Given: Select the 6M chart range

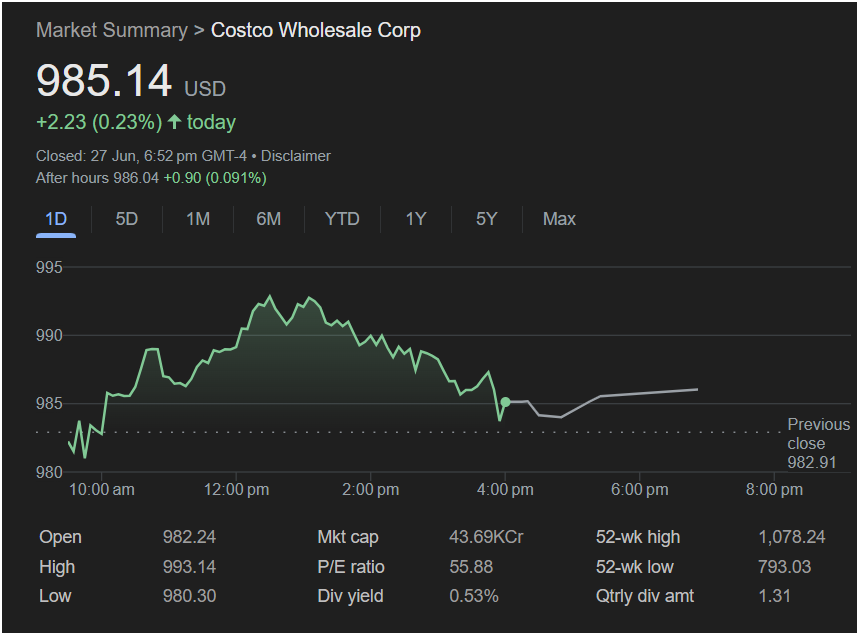Looking at the screenshot, I should click(x=268, y=219).
